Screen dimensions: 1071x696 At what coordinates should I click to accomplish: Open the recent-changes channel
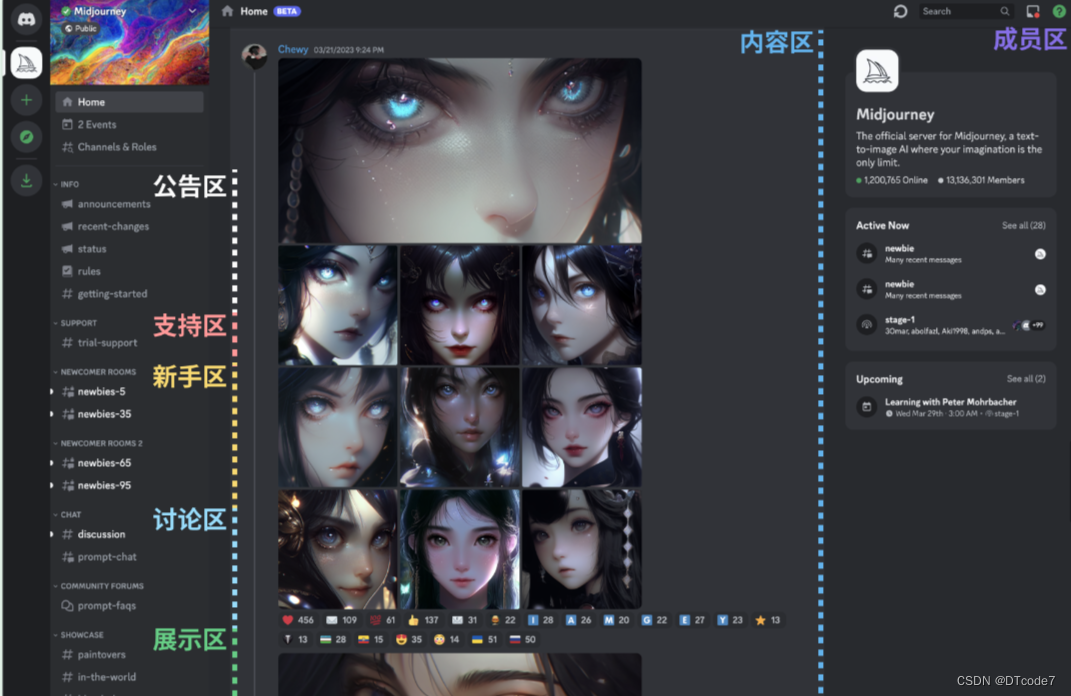pyautogui.click(x=105, y=226)
